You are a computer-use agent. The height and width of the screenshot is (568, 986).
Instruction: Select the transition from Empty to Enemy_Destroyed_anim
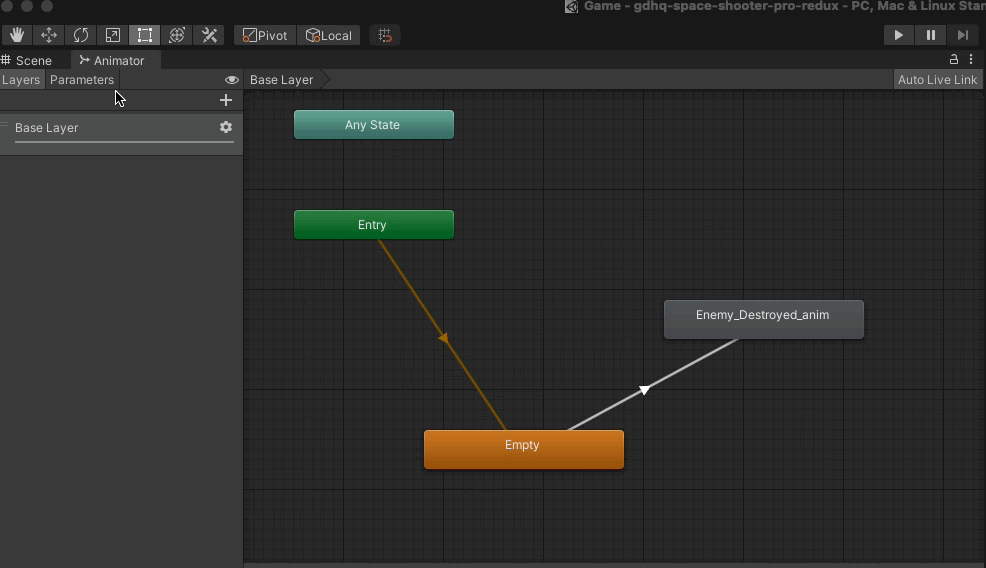pos(646,389)
